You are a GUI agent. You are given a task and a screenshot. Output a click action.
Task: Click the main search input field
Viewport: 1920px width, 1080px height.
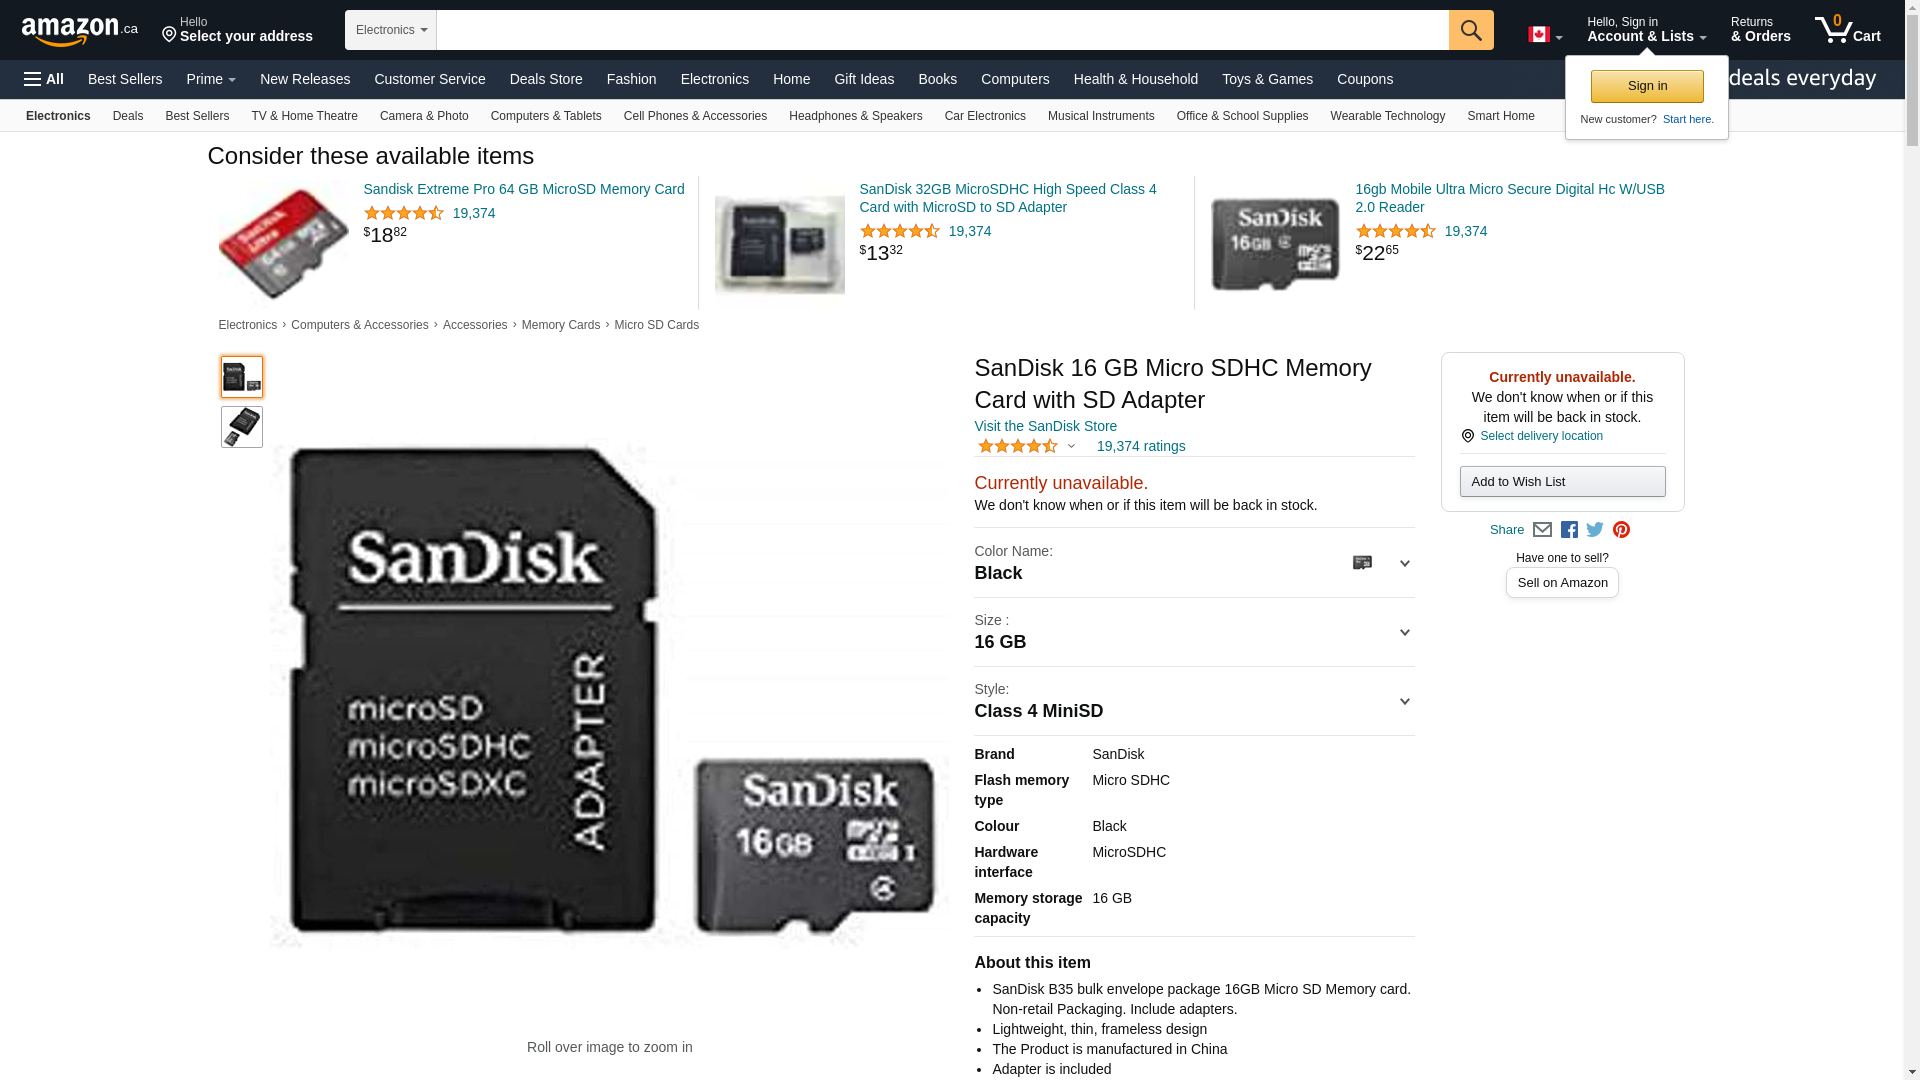tap(942, 30)
